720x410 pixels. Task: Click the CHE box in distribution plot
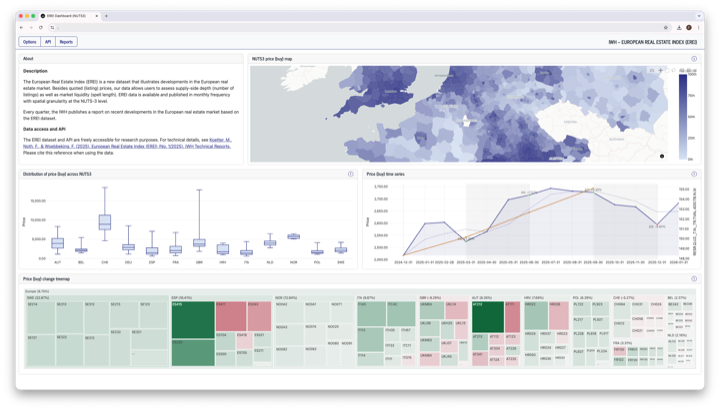(104, 222)
